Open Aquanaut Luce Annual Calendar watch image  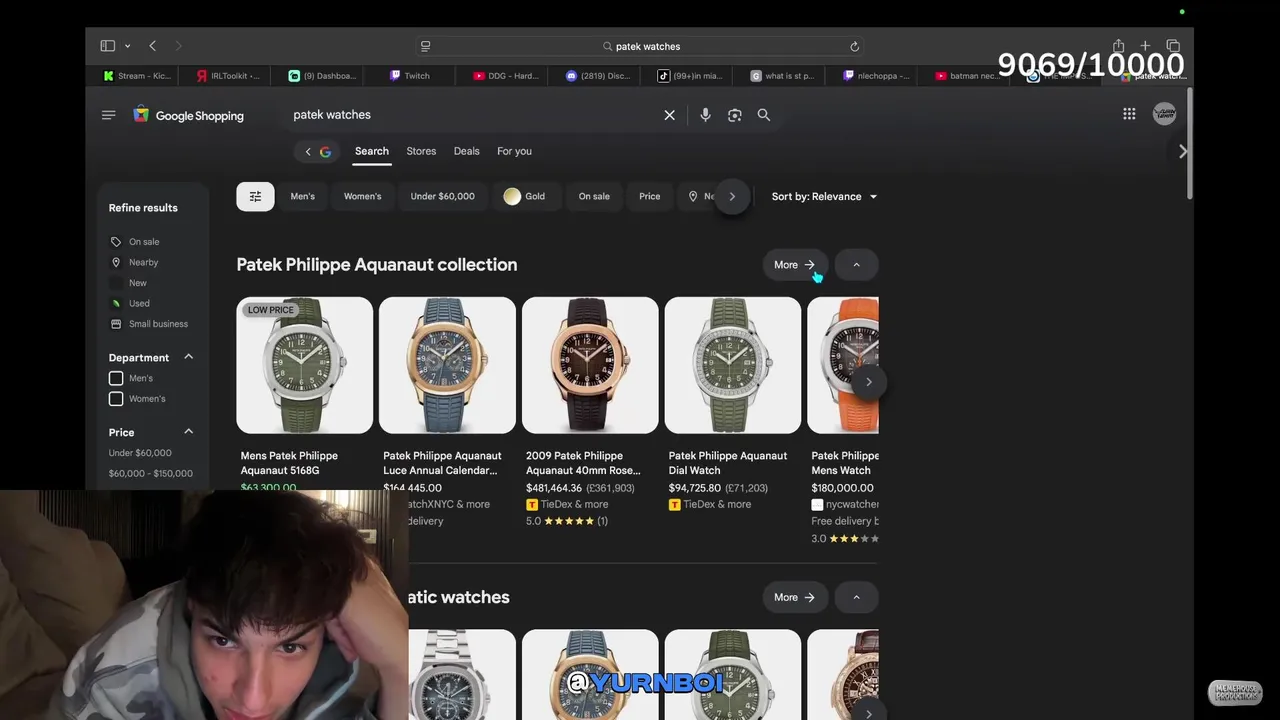[x=447, y=366]
